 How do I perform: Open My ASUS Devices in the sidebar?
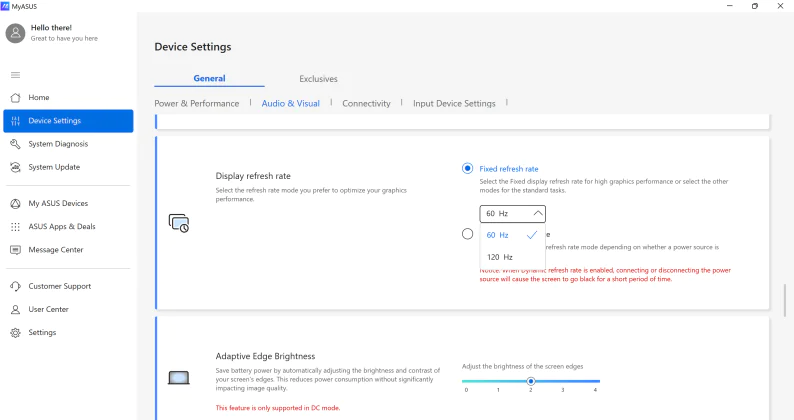pyautogui.click(x=68, y=203)
